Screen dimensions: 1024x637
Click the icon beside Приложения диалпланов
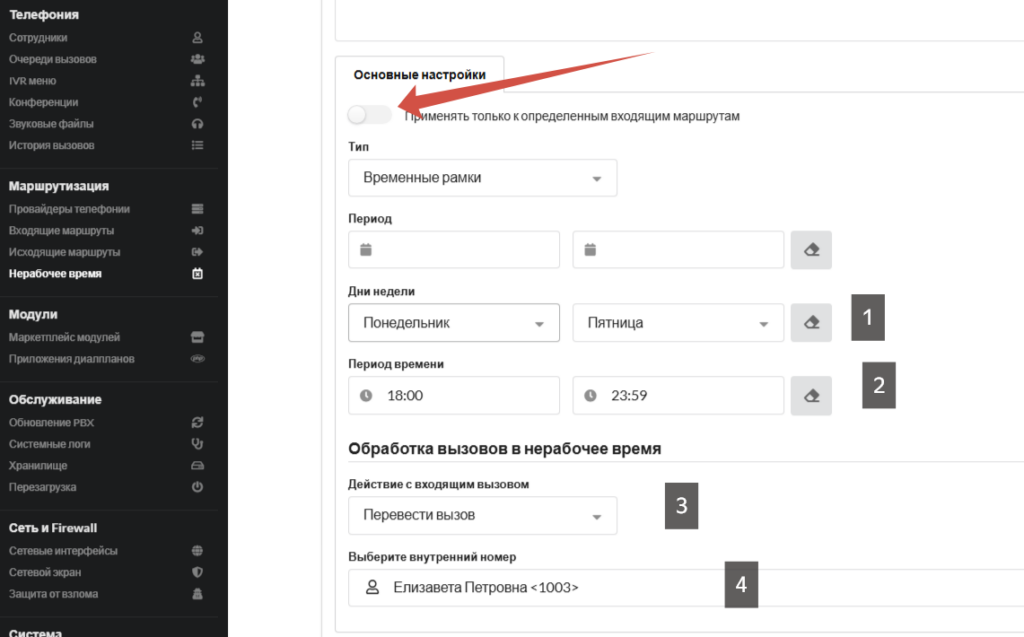tap(197, 359)
